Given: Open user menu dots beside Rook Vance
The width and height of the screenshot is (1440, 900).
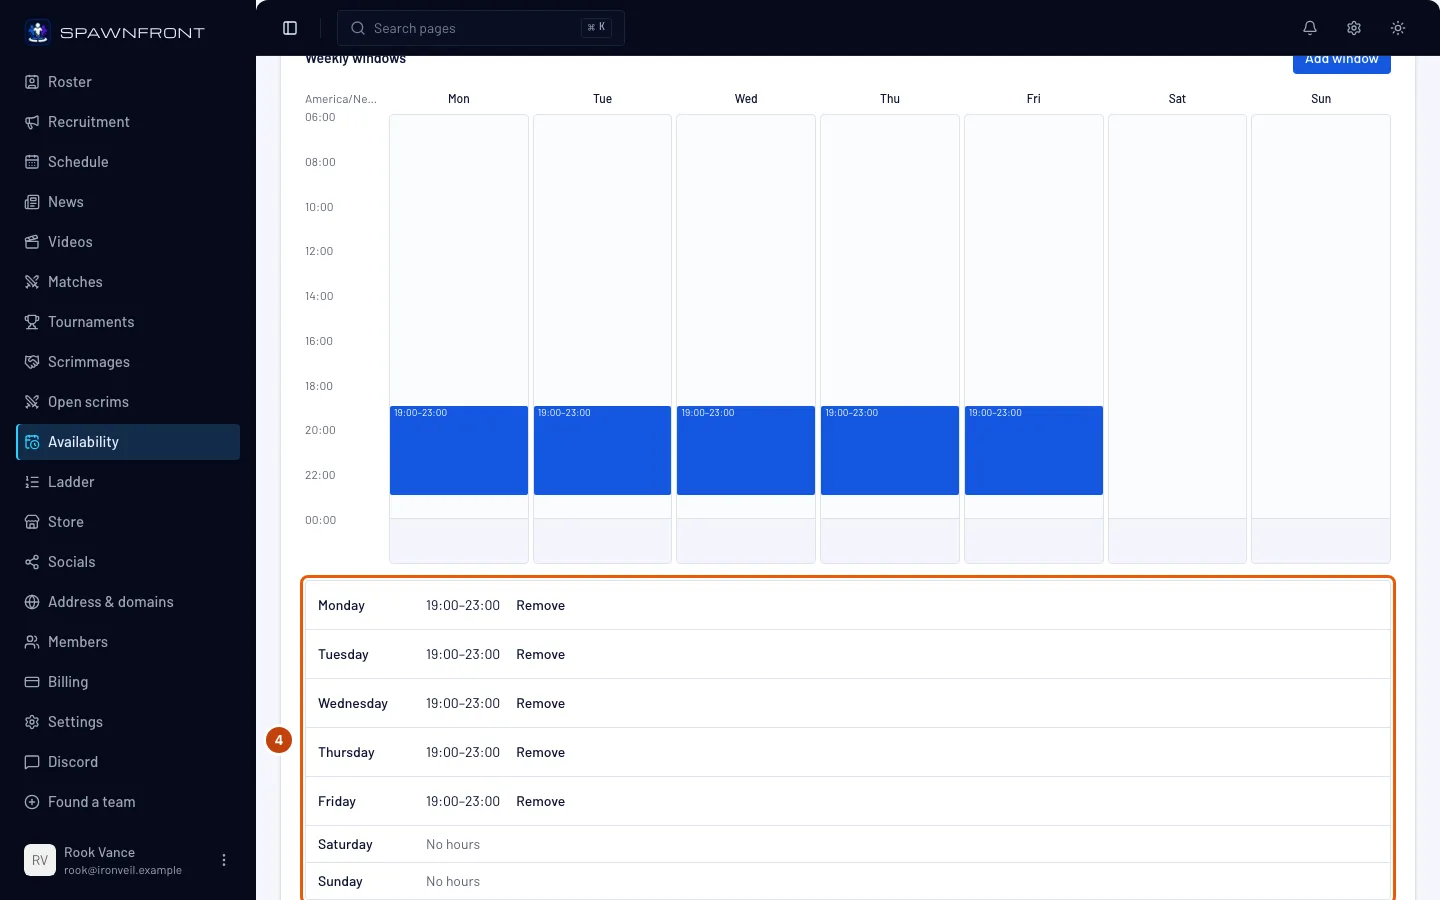Looking at the screenshot, I should (x=224, y=860).
